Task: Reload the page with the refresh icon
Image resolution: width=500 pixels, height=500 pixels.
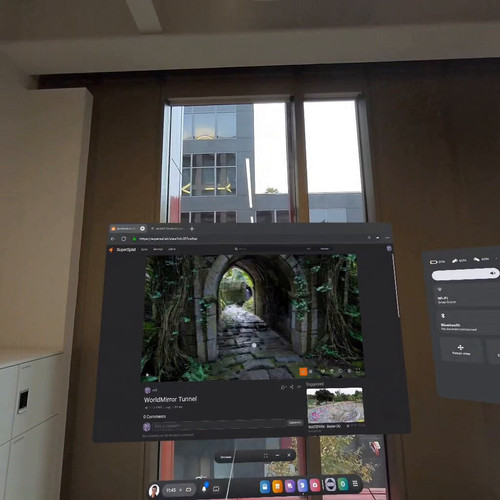Action: (x=123, y=239)
